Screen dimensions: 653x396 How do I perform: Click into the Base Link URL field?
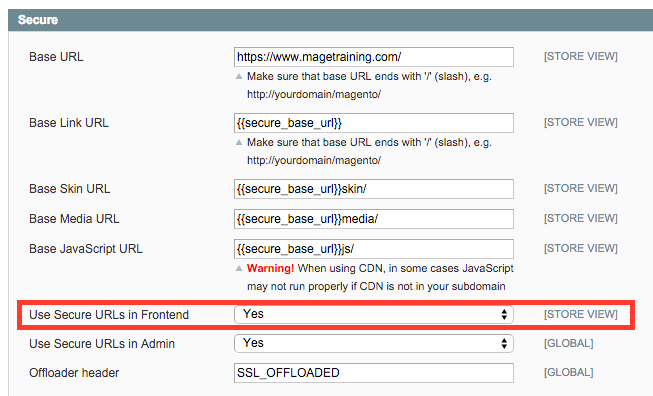(x=374, y=123)
